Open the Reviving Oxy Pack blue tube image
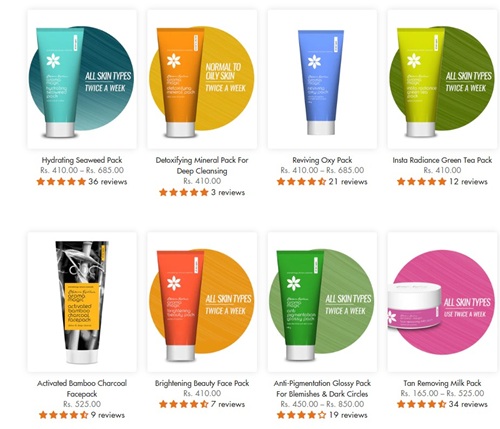Screen dimensions: 500x429 [x=322, y=79]
